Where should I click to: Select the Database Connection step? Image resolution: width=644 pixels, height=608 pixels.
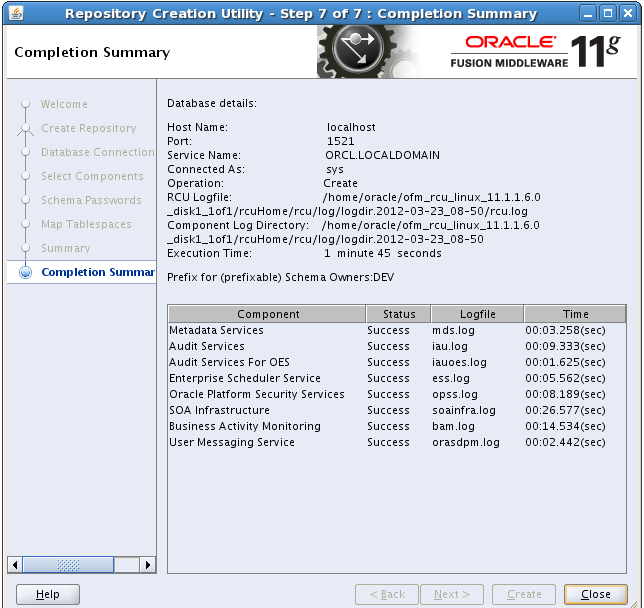pyautogui.click(x=98, y=152)
